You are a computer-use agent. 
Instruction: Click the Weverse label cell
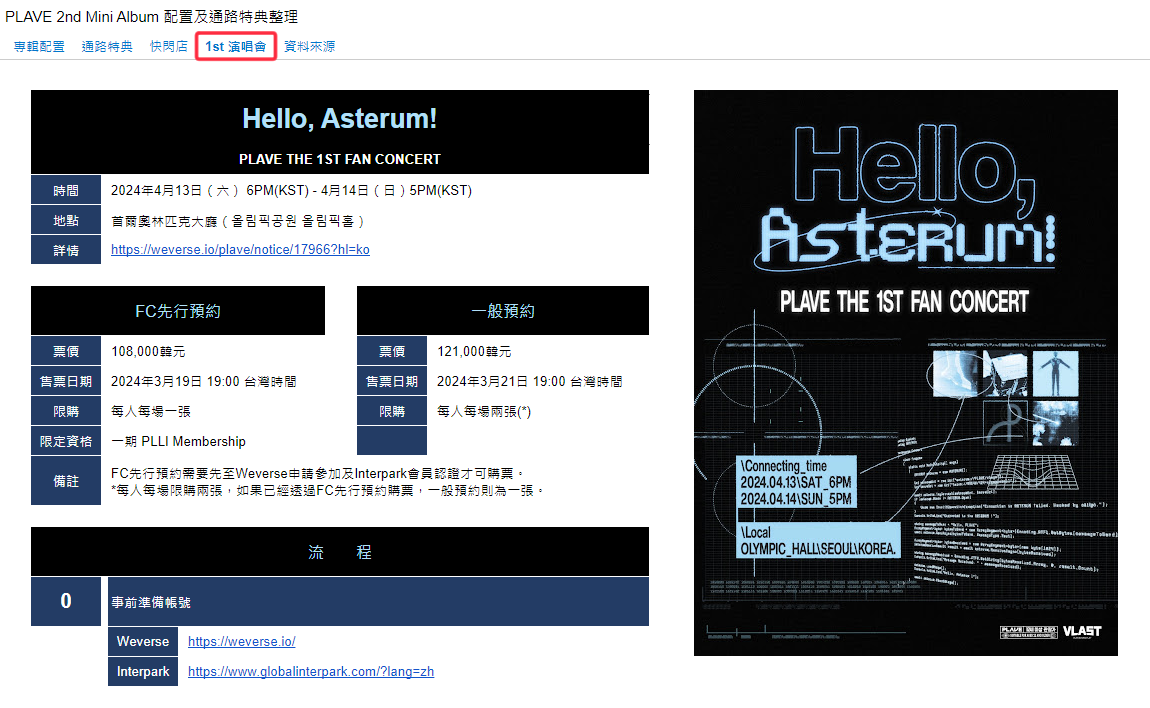pyautogui.click(x=143, y=641)
